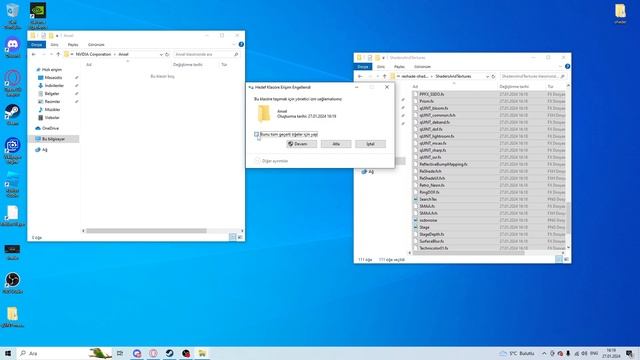
Task: Click the Atla button in the dialog
Action: click(336, 144)
